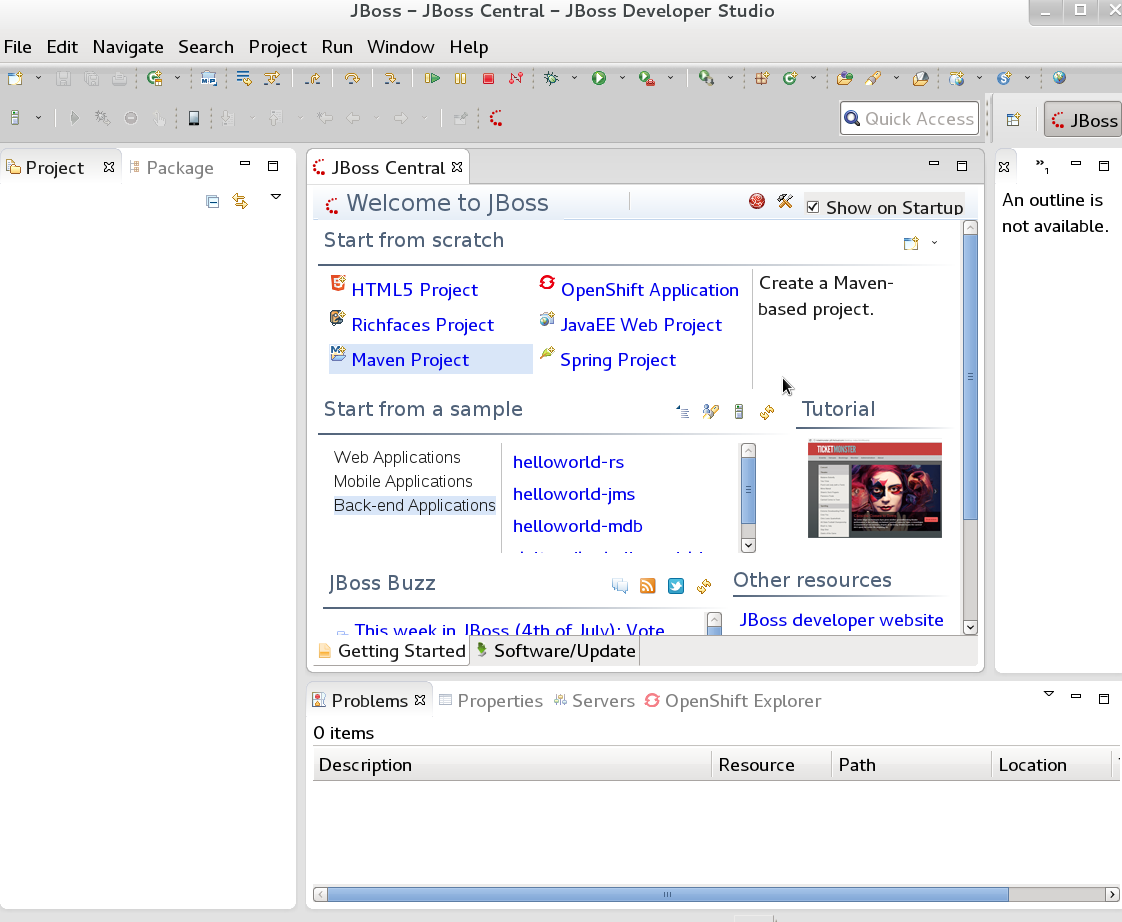This screenshot has width=1122, height=922.
Task: Click the JBoss Buzz RSS feed icon
Action: coord(648,586)
